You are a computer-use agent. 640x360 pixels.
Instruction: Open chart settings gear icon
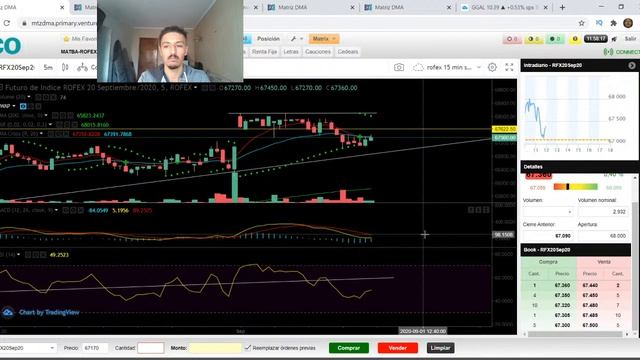point(492,67)
